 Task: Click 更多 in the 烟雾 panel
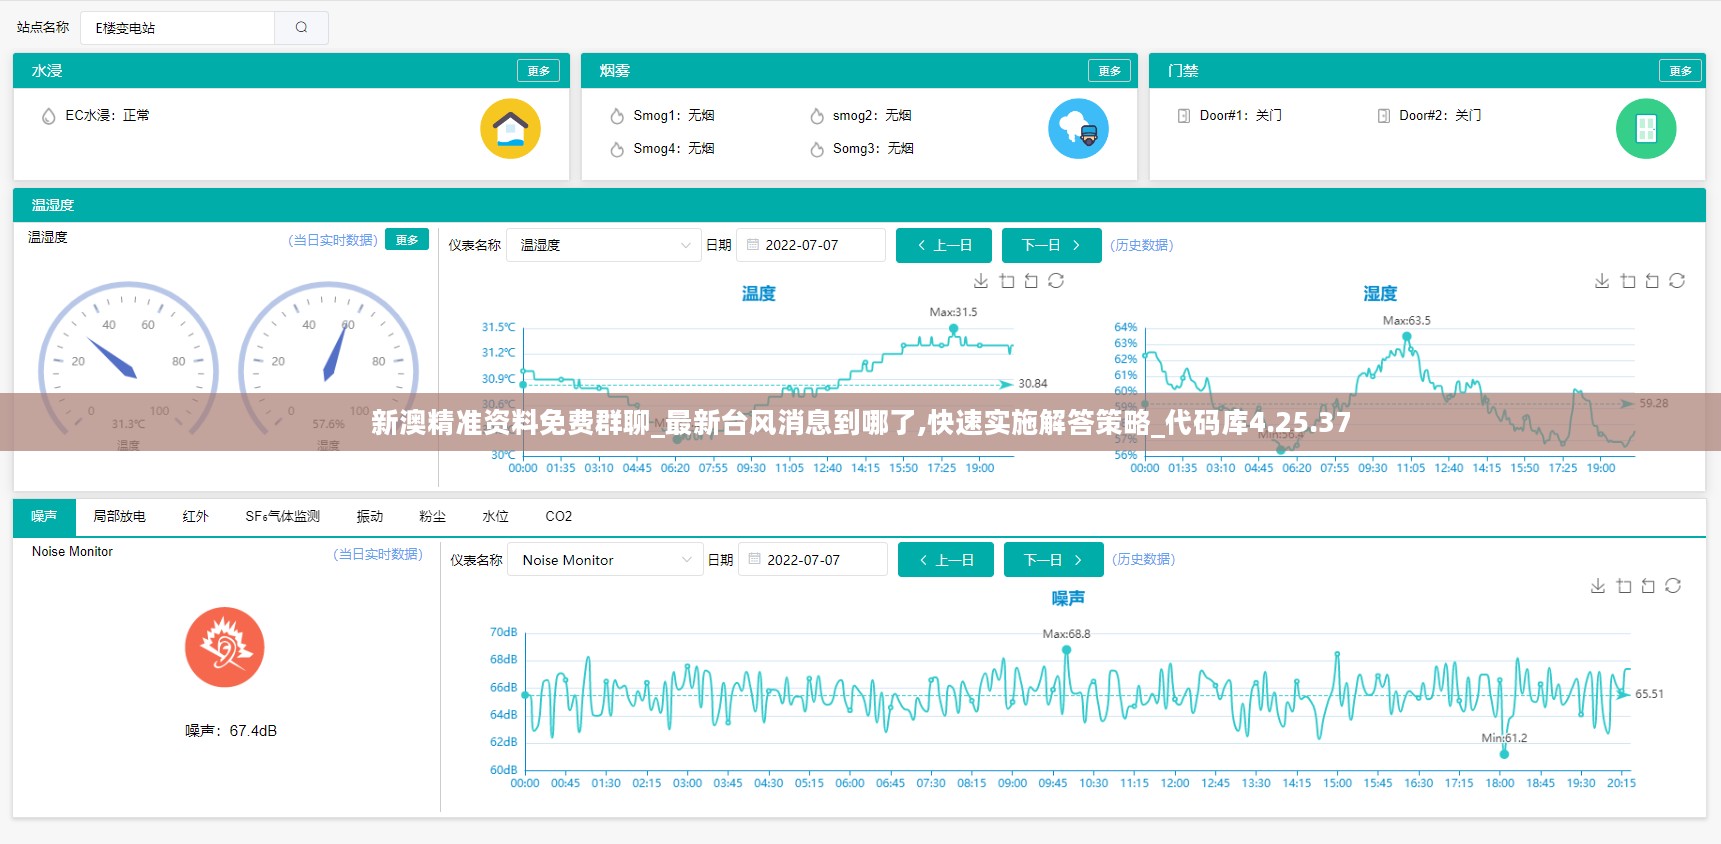click(x=1110, y=71)
